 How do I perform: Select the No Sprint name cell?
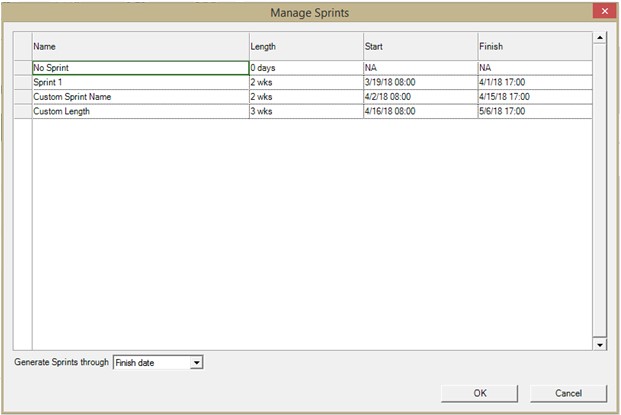point(141,68)
